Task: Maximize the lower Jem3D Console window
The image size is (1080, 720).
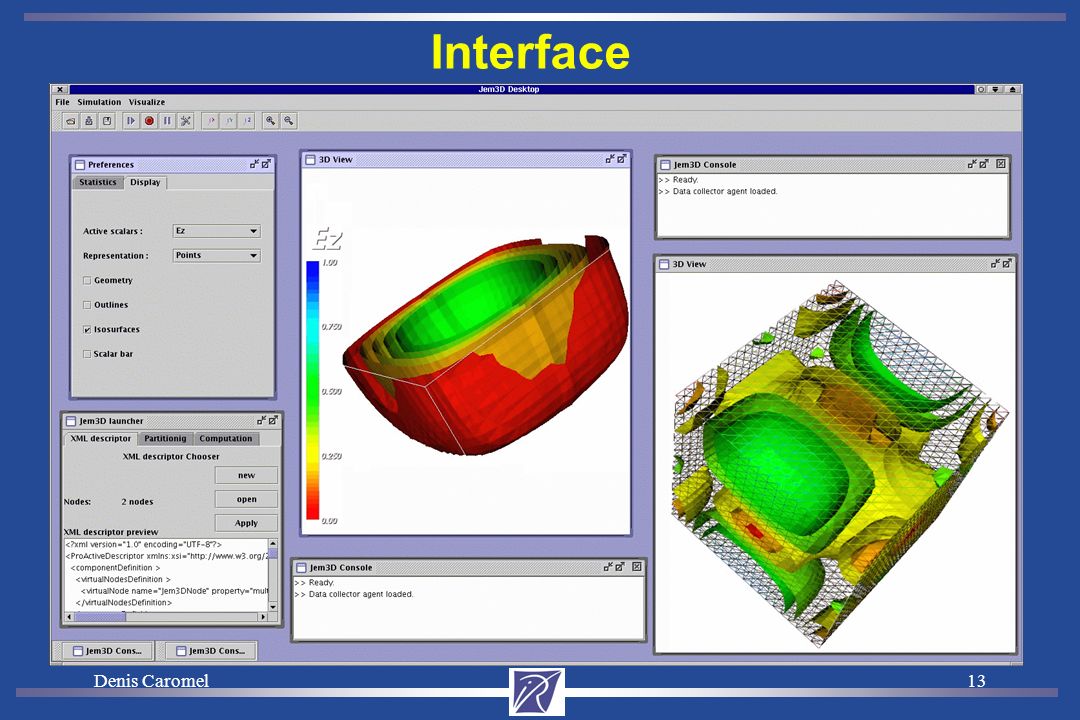Action: [620, 567]
